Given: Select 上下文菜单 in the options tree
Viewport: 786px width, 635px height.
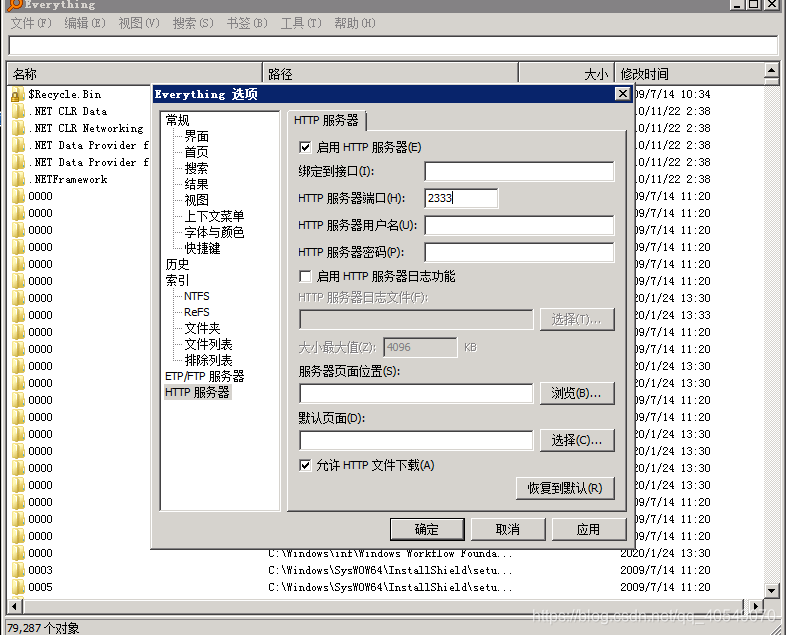Looking at the screenshot, I should [215, 216].
